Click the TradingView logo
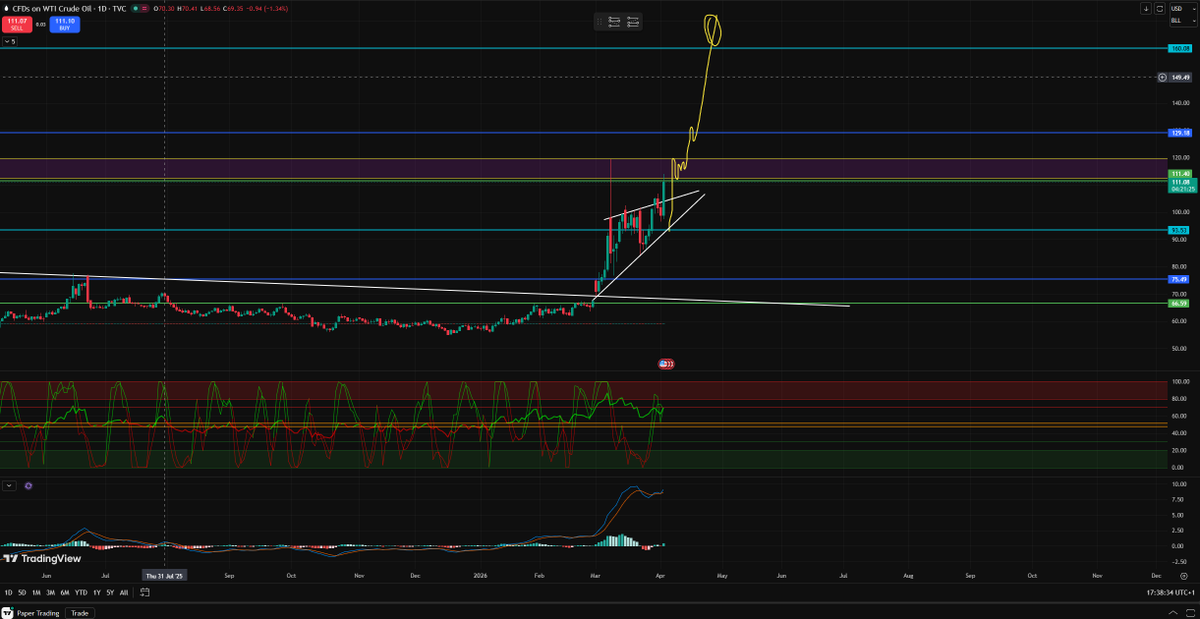Viewport: 1200px width, 619px height. tap(41, 559)
